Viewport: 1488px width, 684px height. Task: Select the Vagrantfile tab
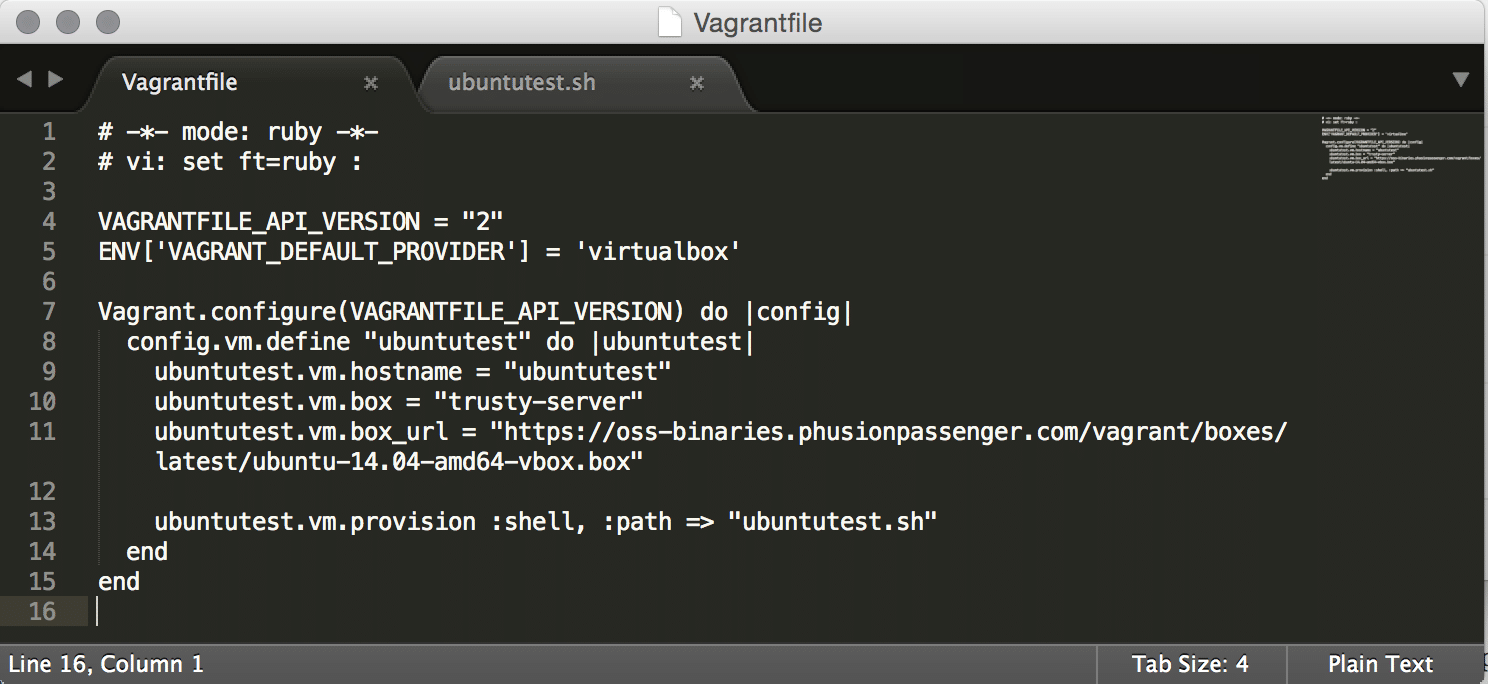(180, 82)
